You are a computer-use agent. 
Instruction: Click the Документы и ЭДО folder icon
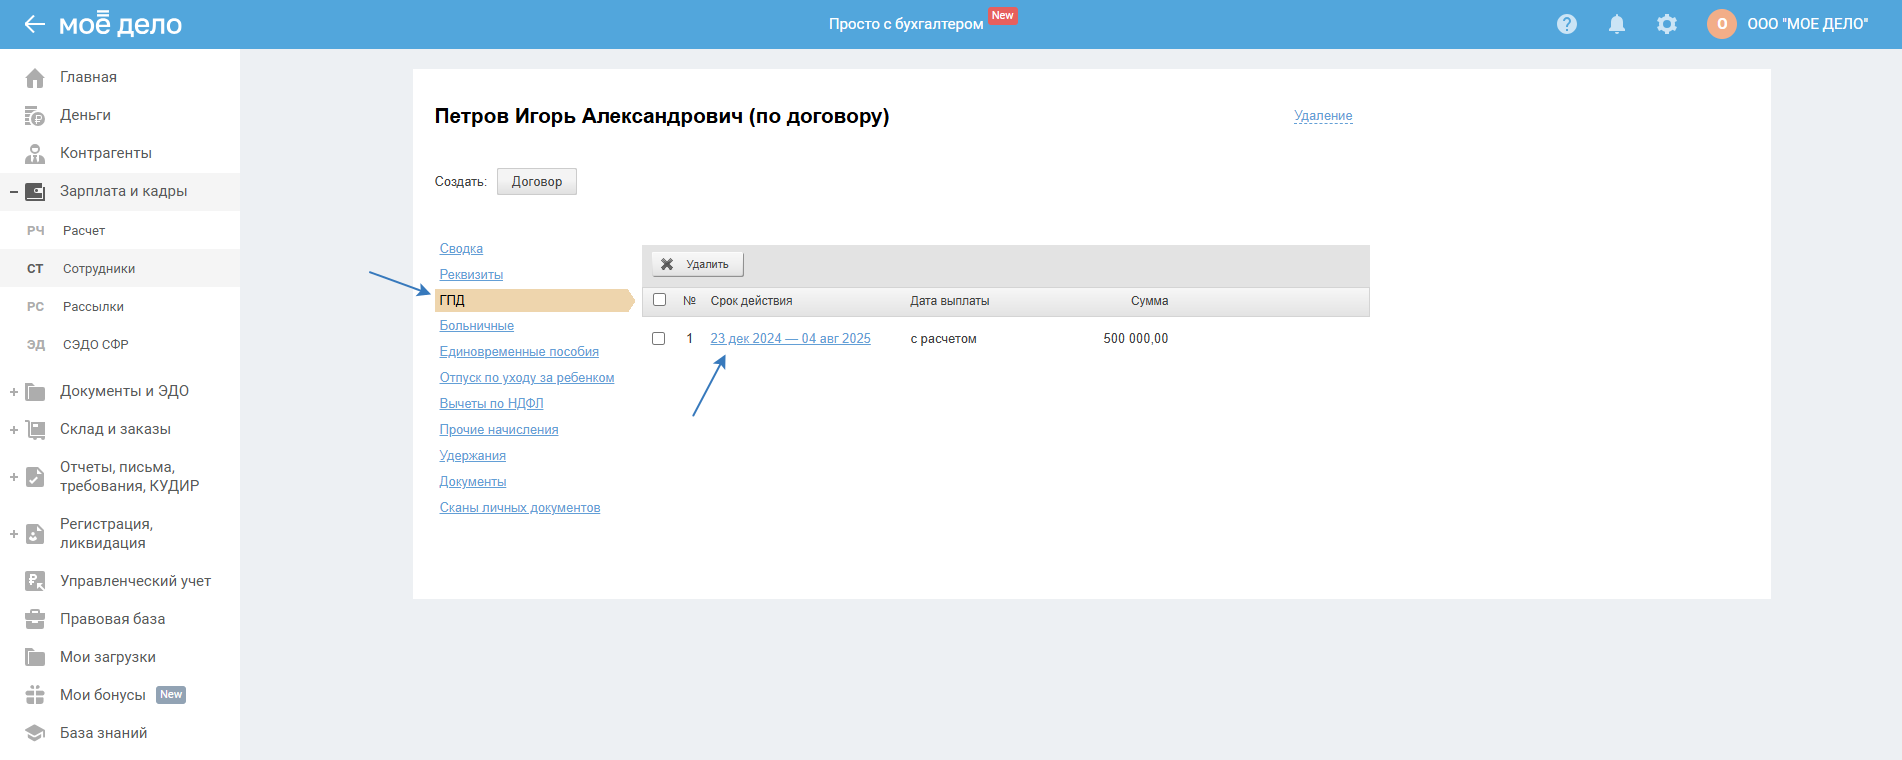35,391
